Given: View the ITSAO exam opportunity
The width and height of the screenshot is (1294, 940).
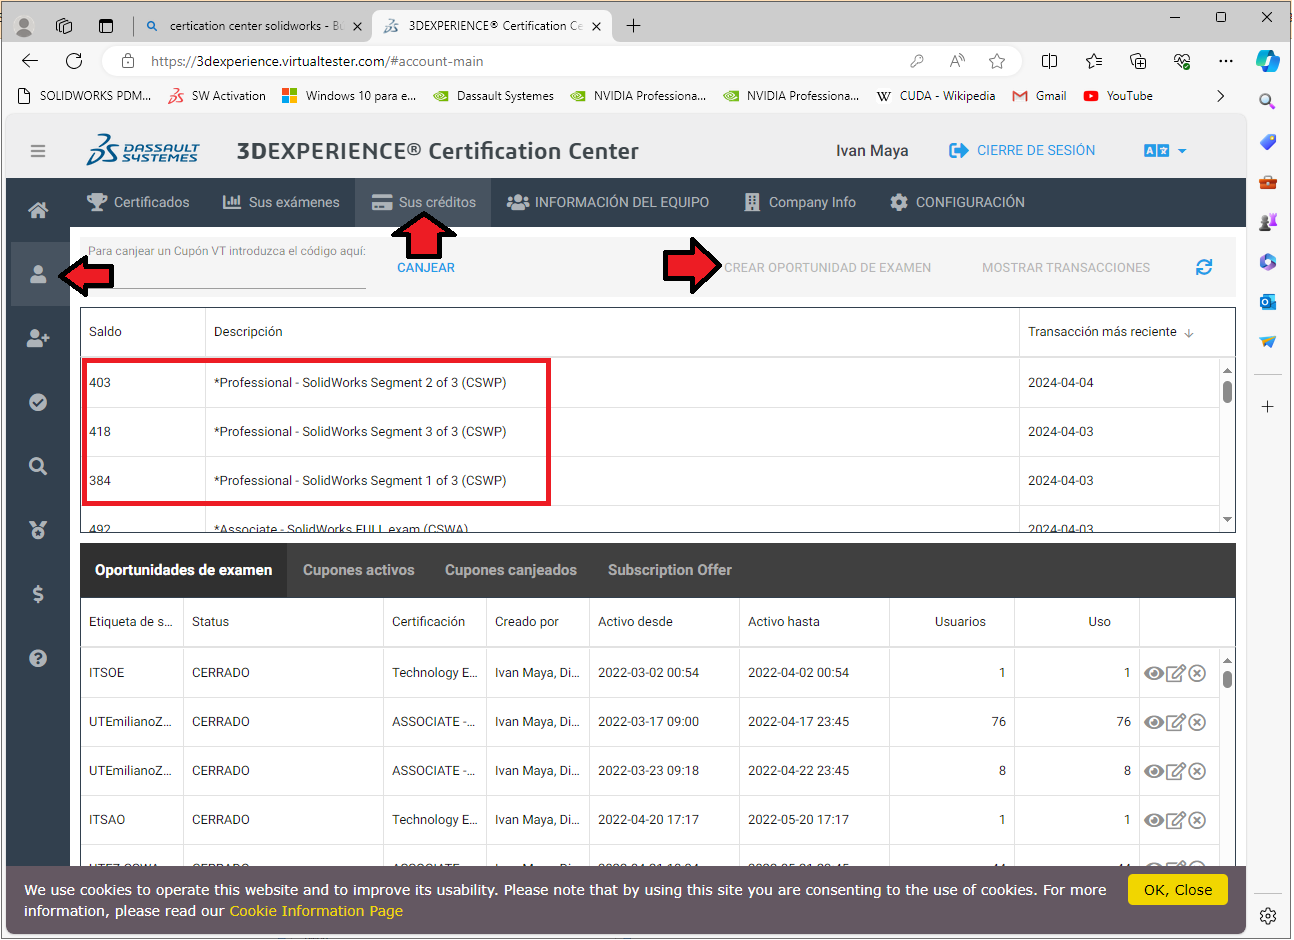Looking at the screenshot, I should coord(1154,820).
